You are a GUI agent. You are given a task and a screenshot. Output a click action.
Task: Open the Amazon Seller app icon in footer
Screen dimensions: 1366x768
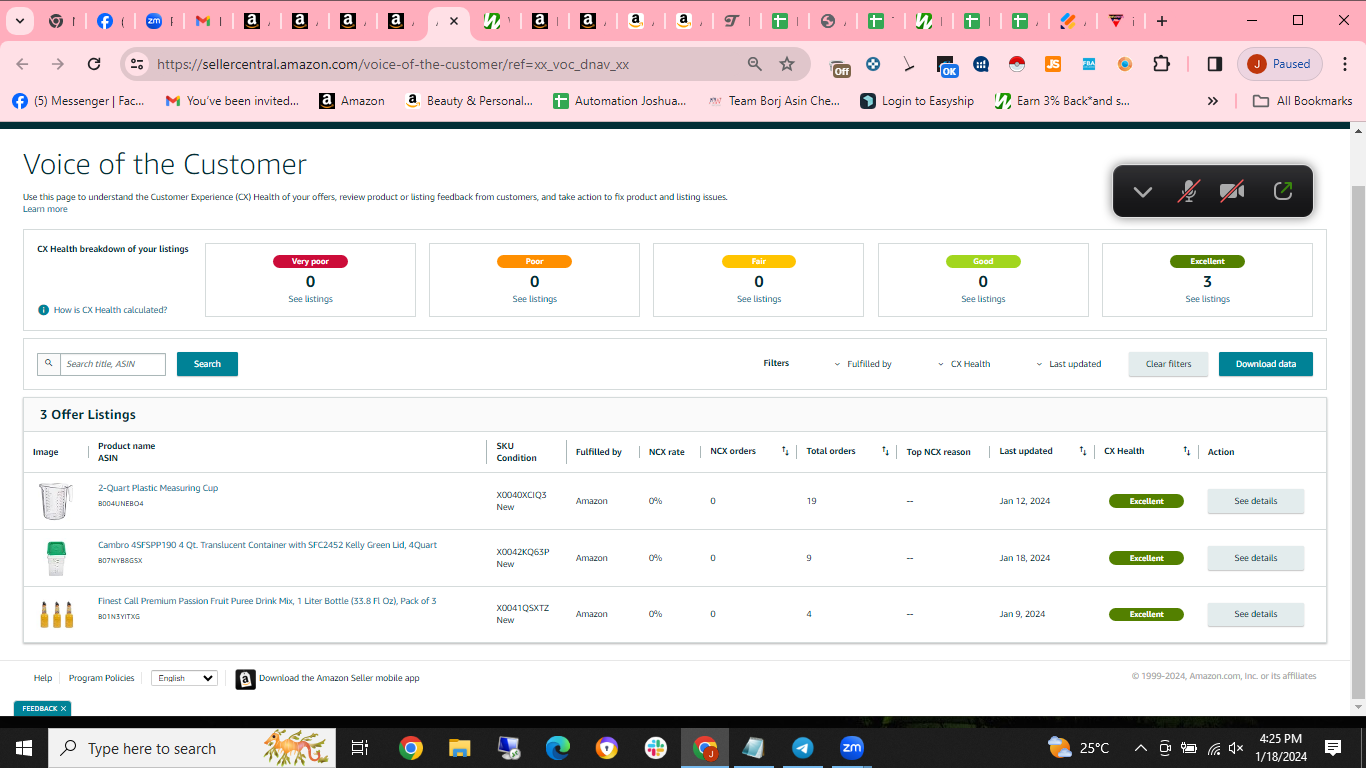pos(245,679)
